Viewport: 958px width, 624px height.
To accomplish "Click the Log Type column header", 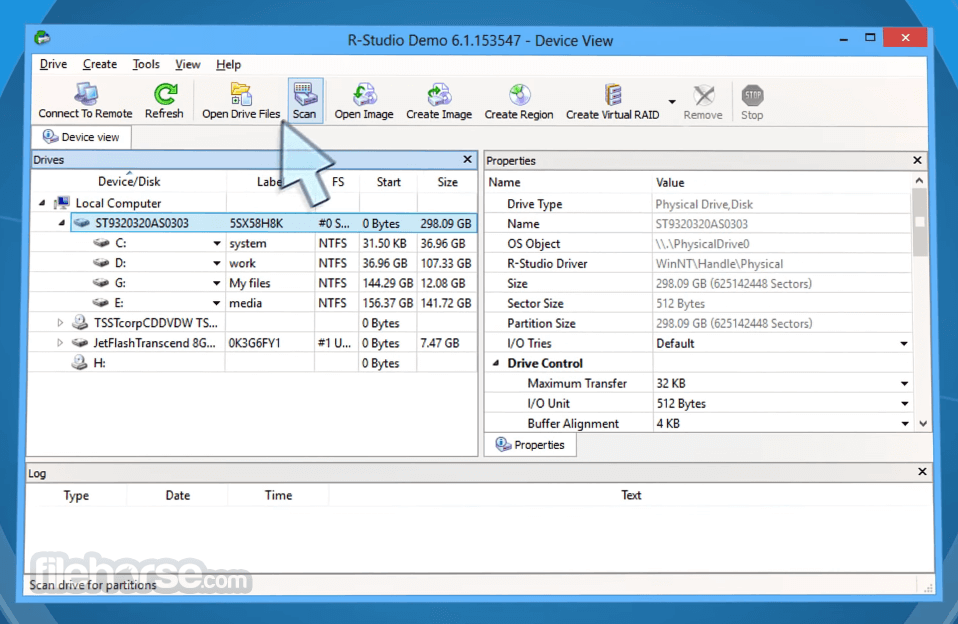I will [x=76, y=495].
